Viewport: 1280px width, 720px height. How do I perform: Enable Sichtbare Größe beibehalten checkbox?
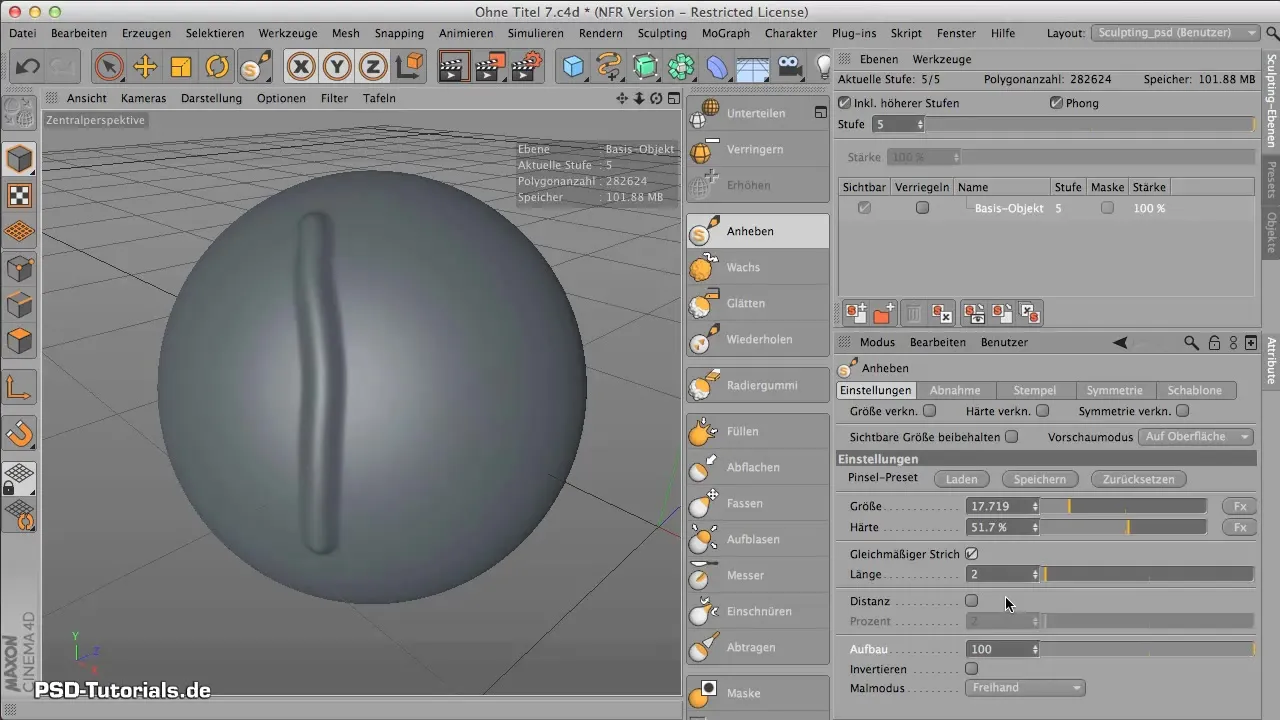(1011, 437)
